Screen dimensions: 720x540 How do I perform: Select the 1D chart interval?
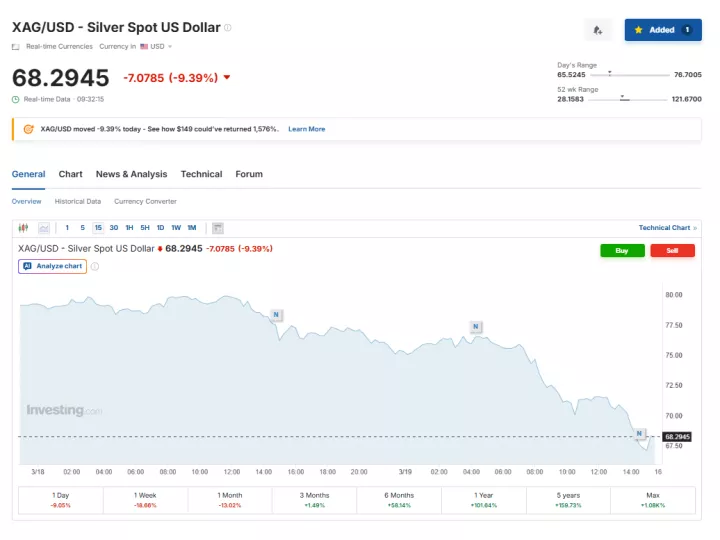pos(160,228)
